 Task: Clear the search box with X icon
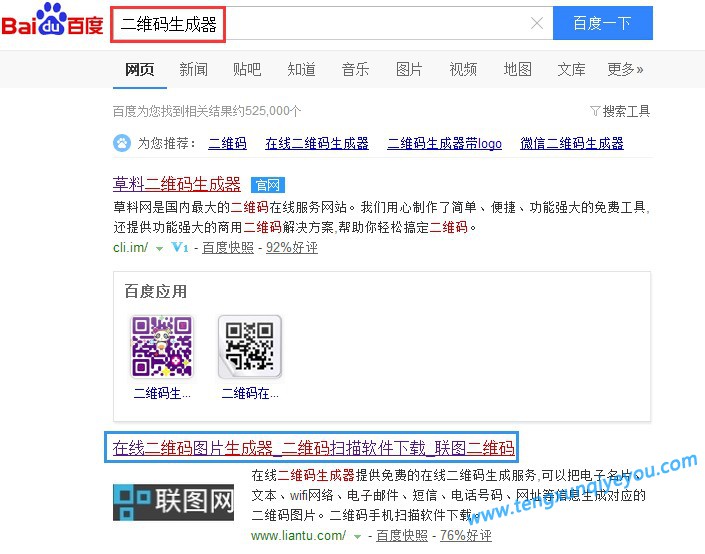(537, 23)
